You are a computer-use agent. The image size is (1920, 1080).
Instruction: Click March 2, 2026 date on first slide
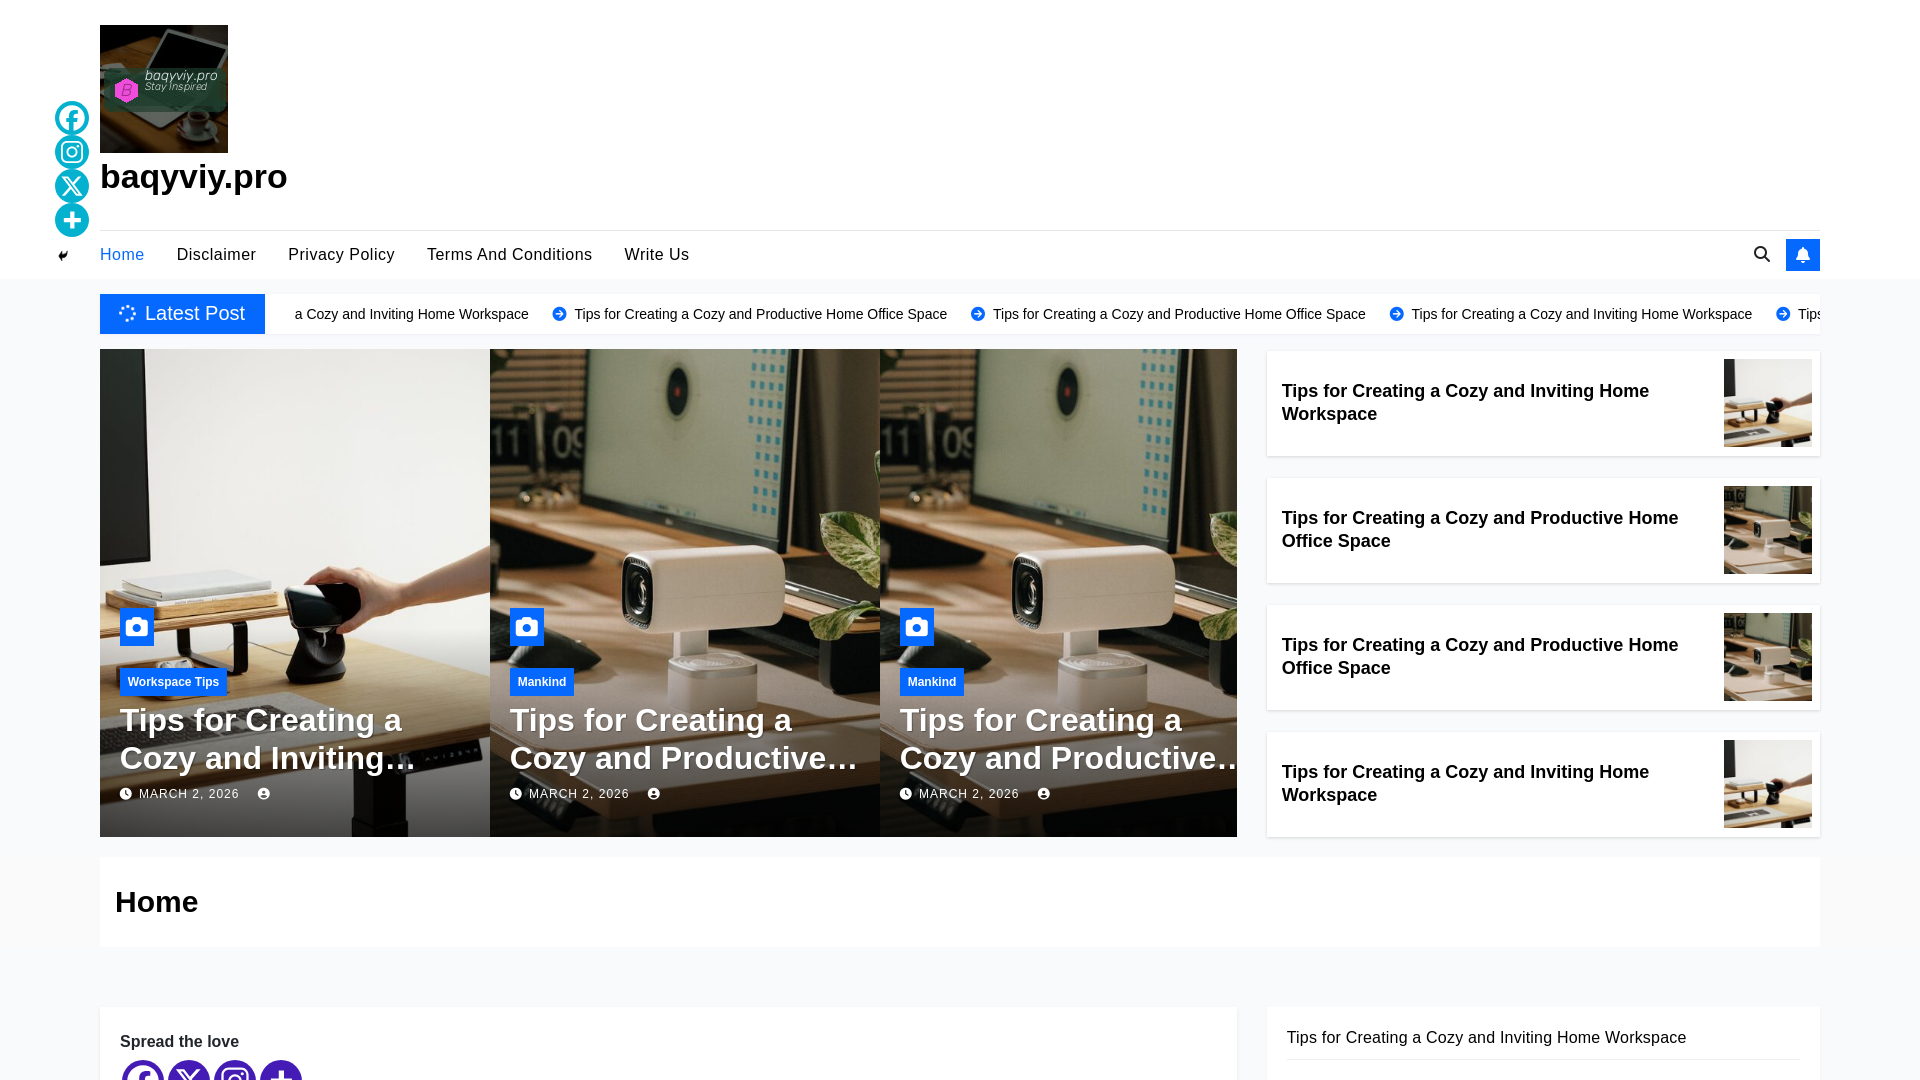pos(189,794)
